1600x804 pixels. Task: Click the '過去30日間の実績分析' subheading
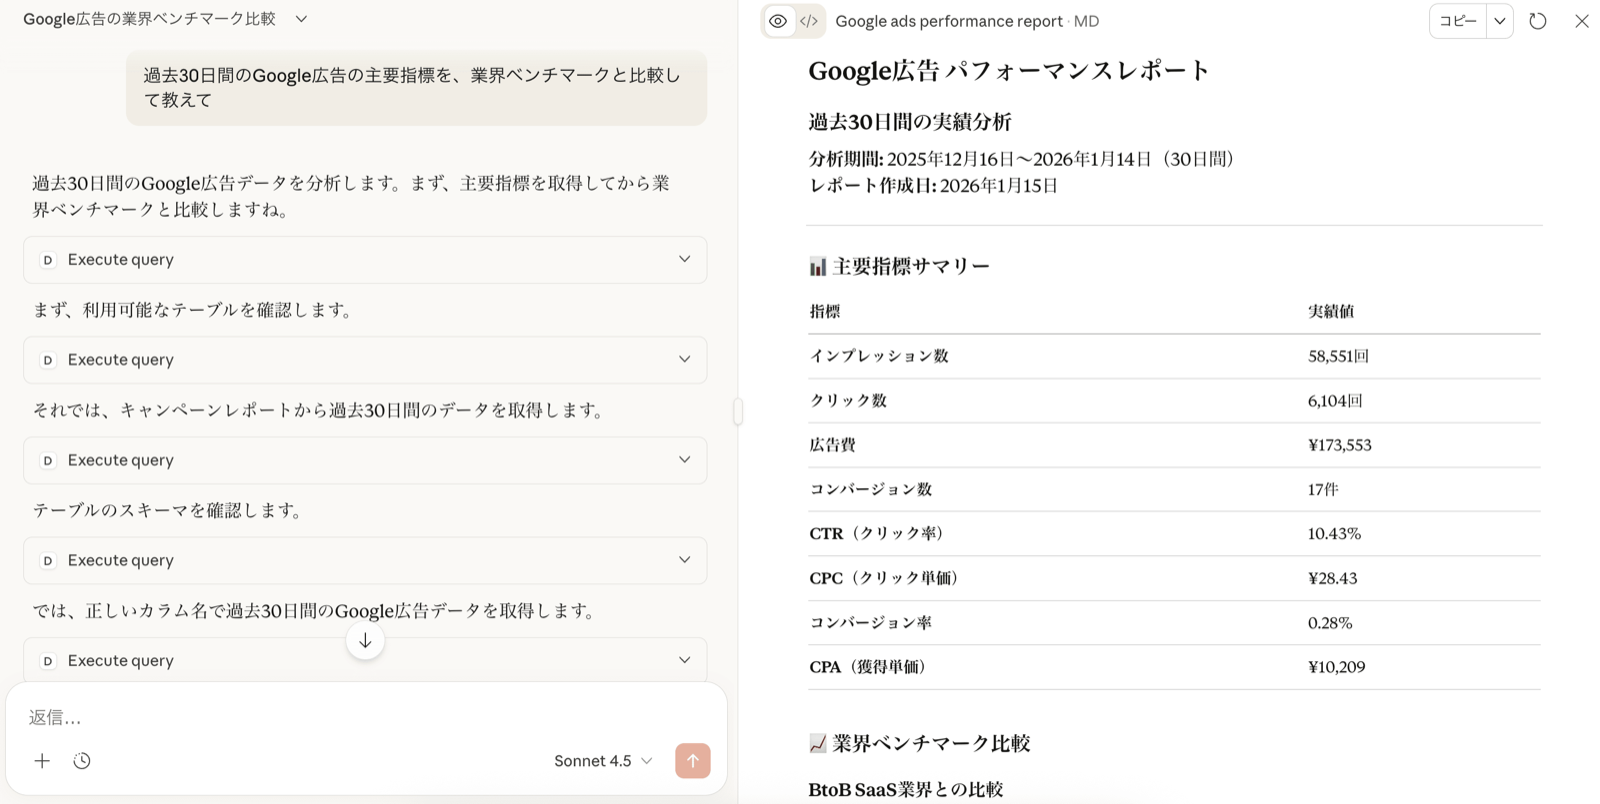[x=910, y=122]
